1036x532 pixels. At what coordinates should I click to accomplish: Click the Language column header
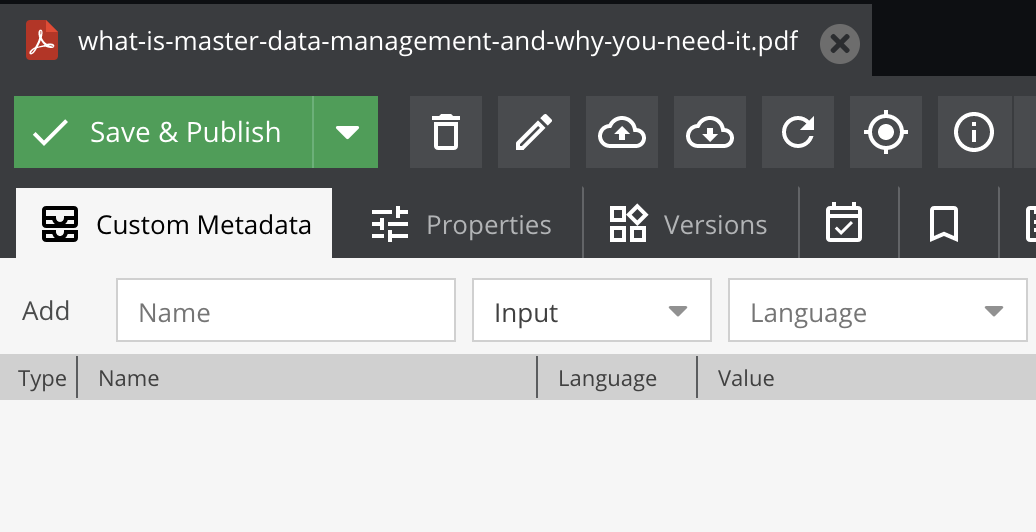click(617, 378)
